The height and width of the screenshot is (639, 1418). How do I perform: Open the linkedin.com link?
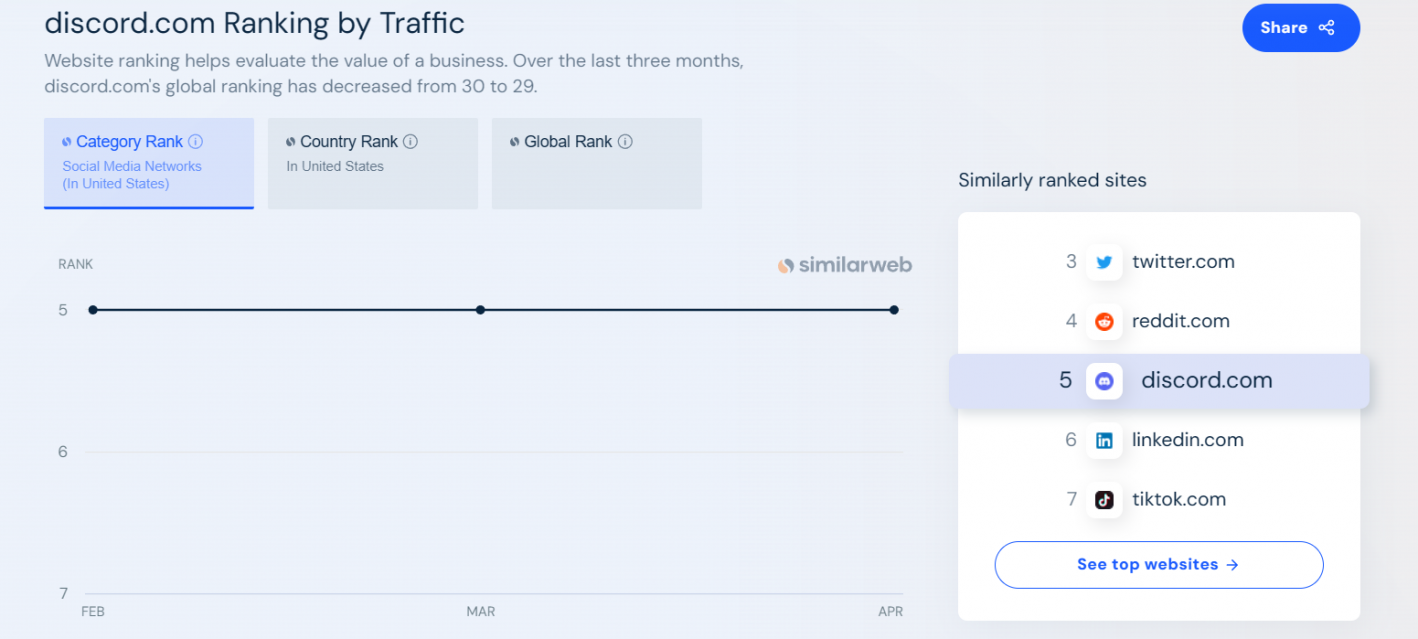1187,440
